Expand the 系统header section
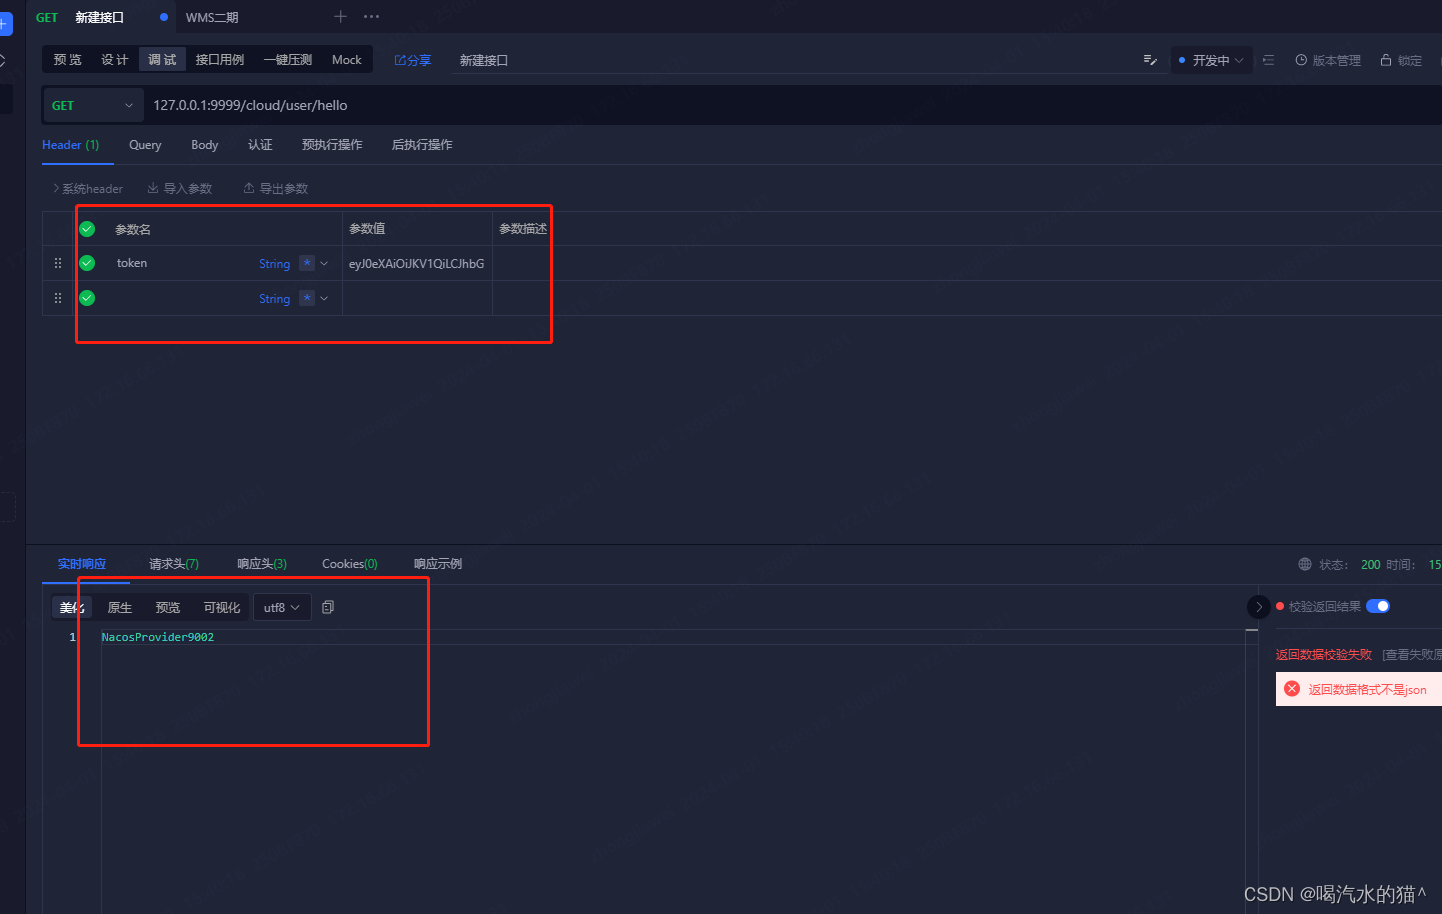The width and height of the screenshot is (1442, 914). [x=88, y=188]
